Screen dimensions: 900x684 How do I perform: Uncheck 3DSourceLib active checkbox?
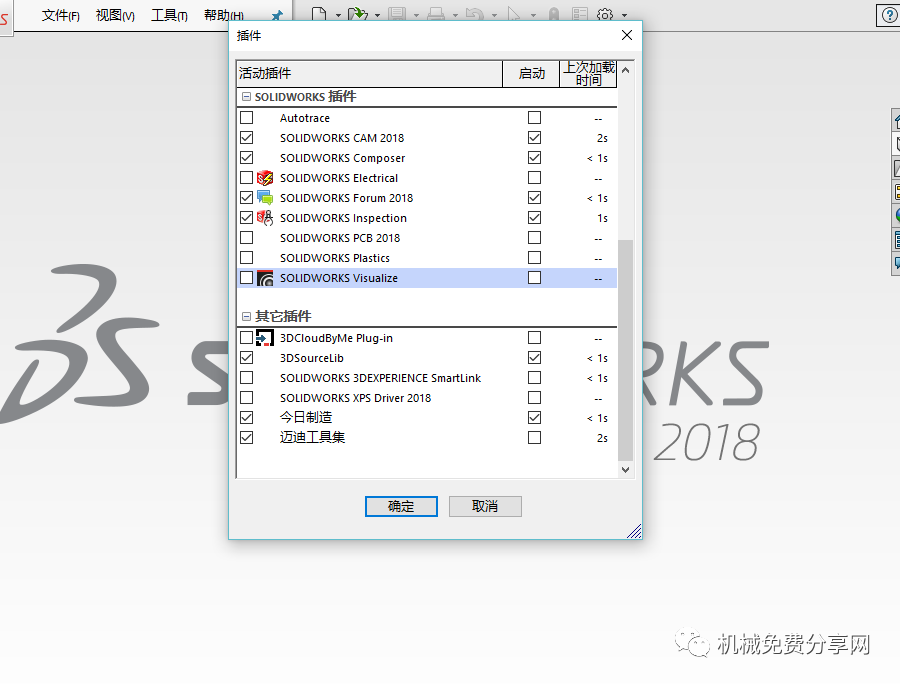point(247,358)
